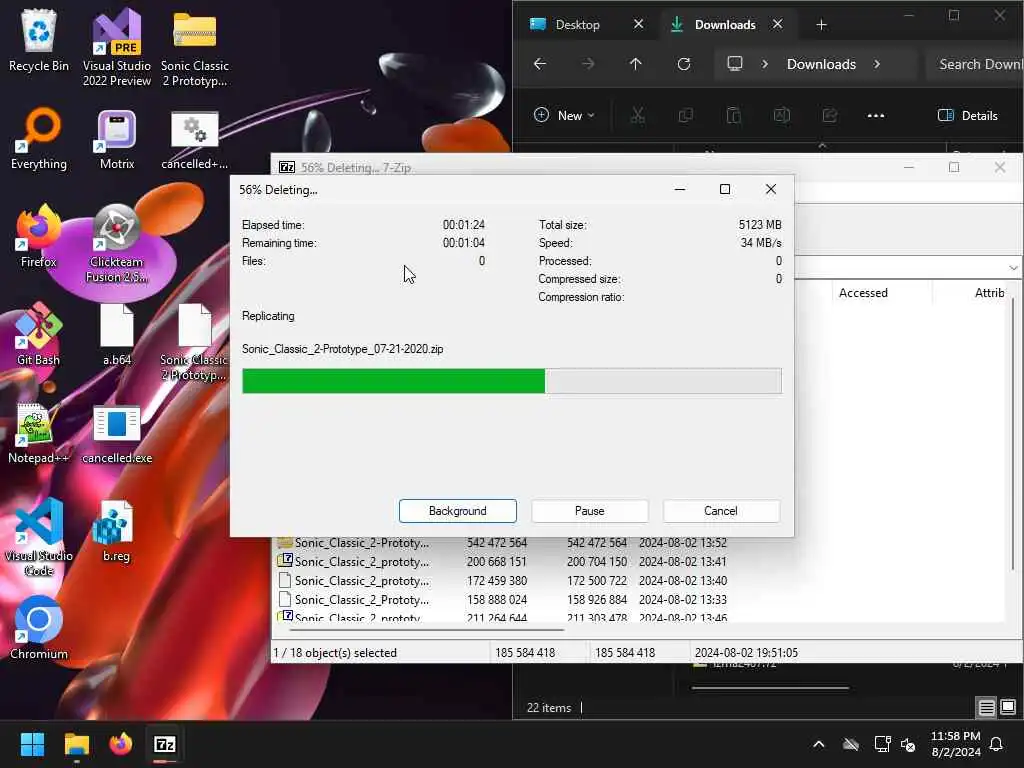Select the b.reg registry file icon
Viewport: 1024px width, 768px height.
point(116,531)
